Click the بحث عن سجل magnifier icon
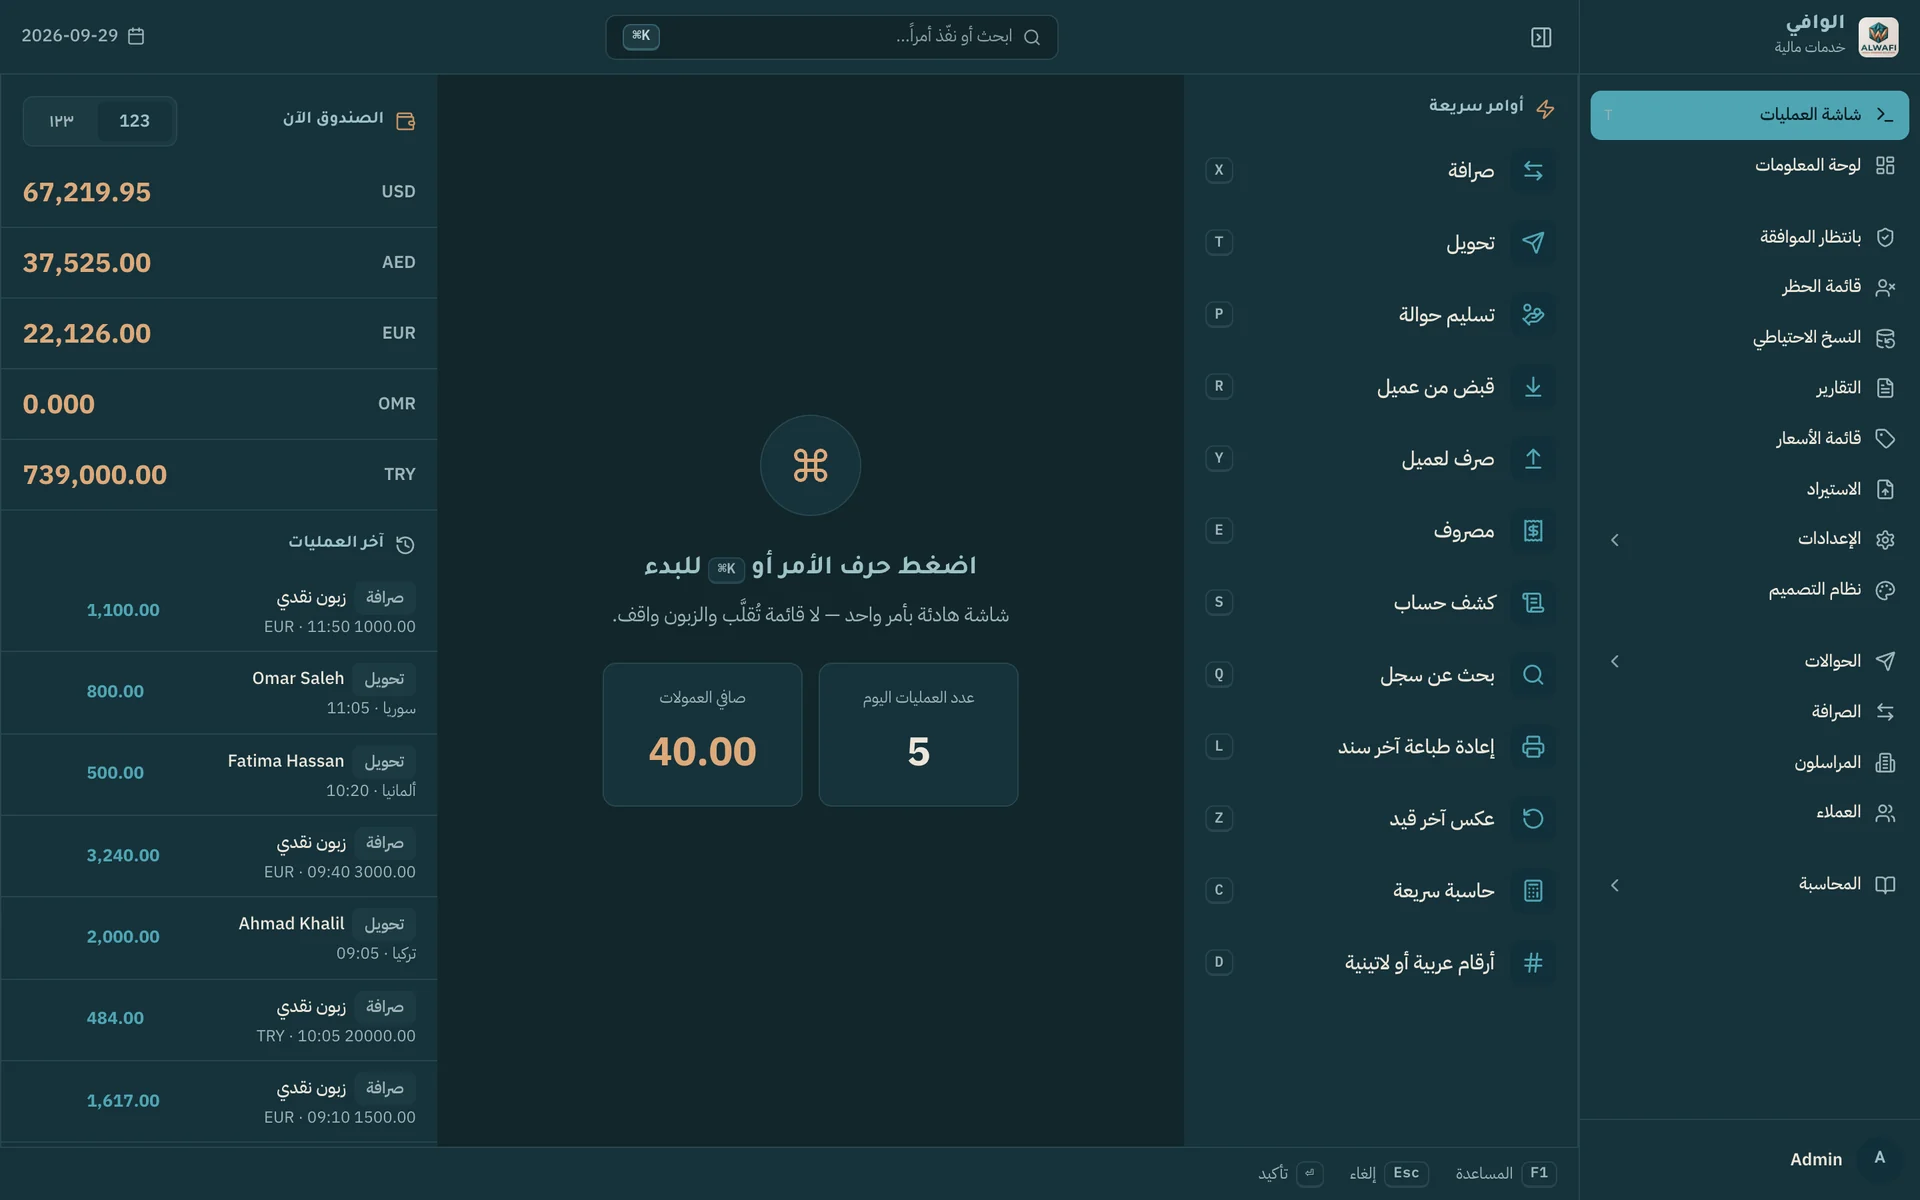The image size is (1920, 1200). coord(1533,675)
